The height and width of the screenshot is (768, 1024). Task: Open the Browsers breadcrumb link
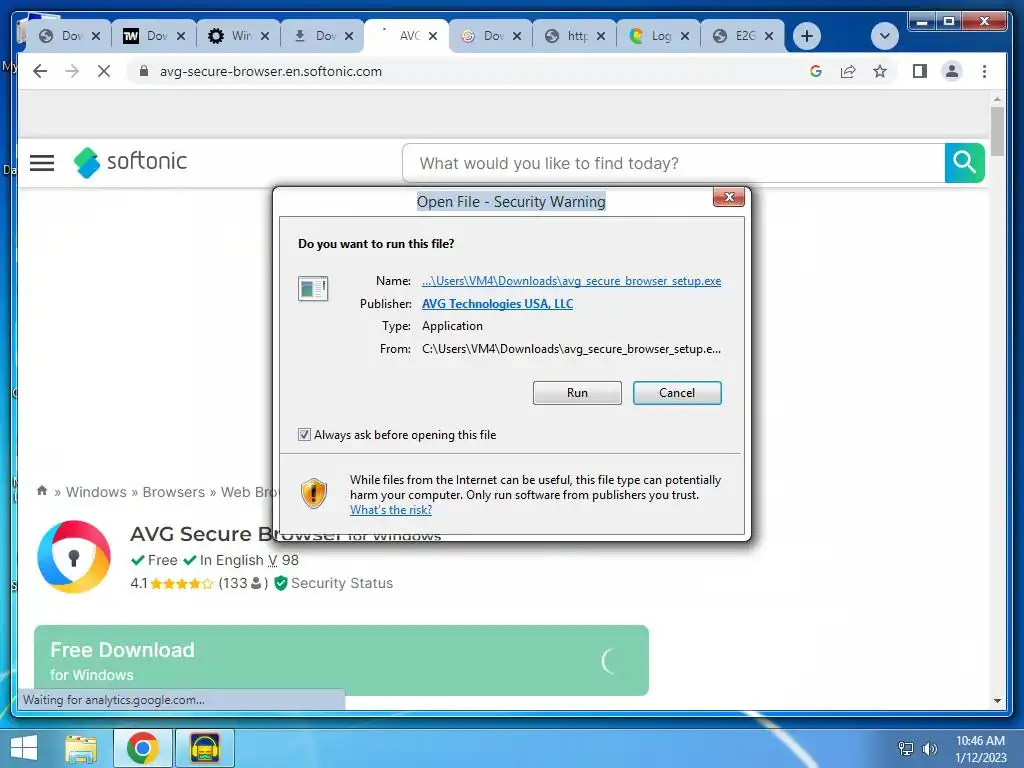tap(174, 492)
